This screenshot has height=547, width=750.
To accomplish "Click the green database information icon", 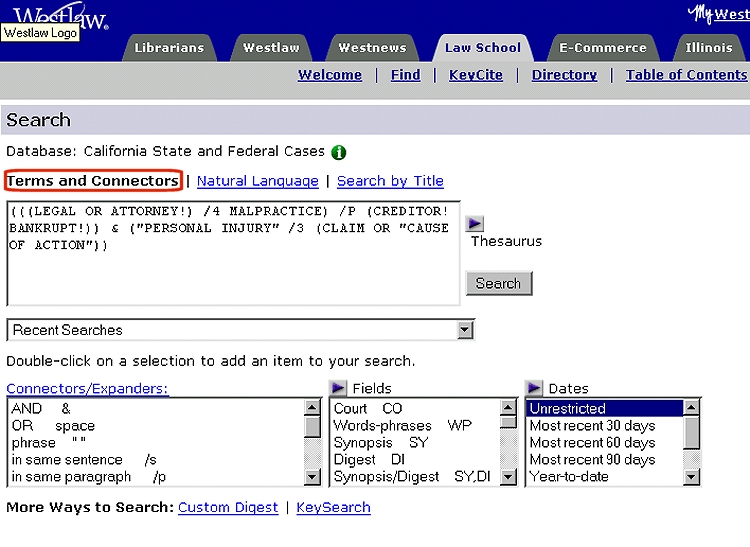I will click(339, 152).
